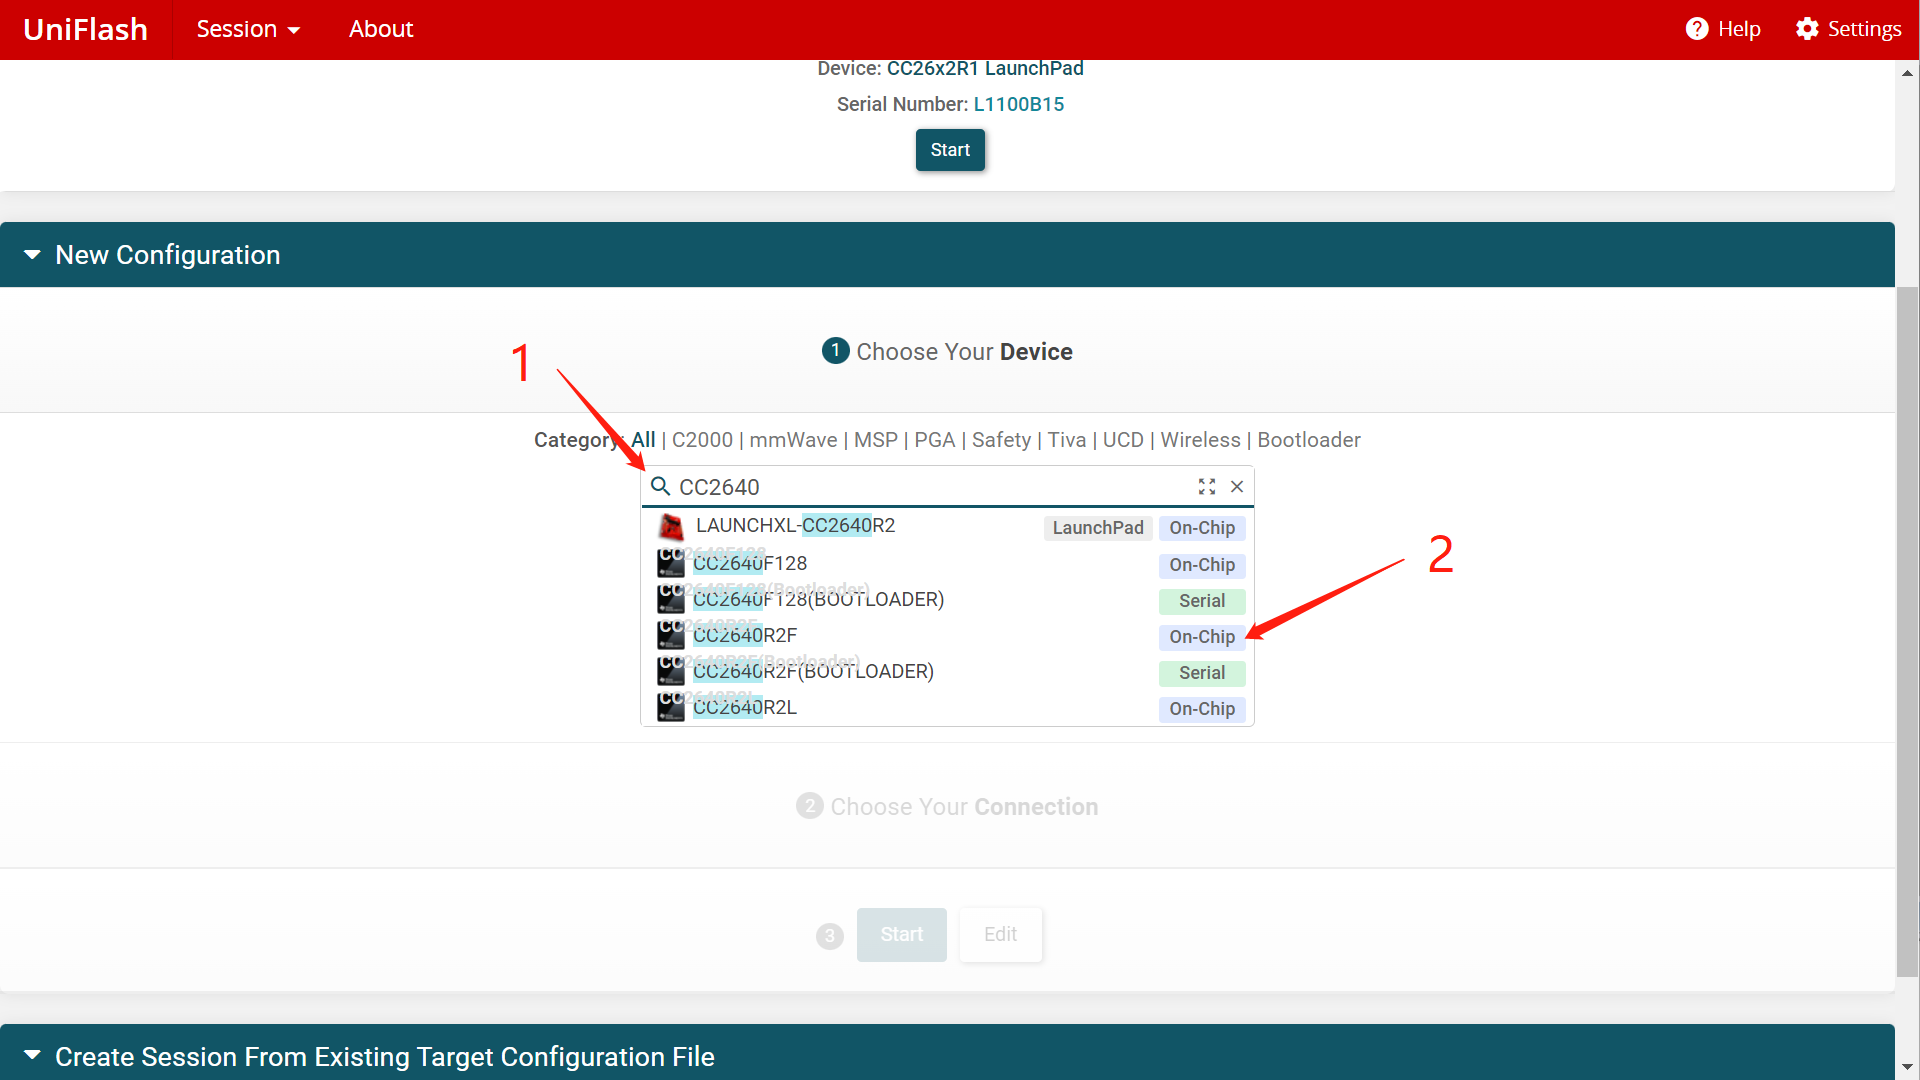Viewport: 1920px width, 1080px height.
Task: Filter by Wireless category
Action: [x=1200, y=440]
